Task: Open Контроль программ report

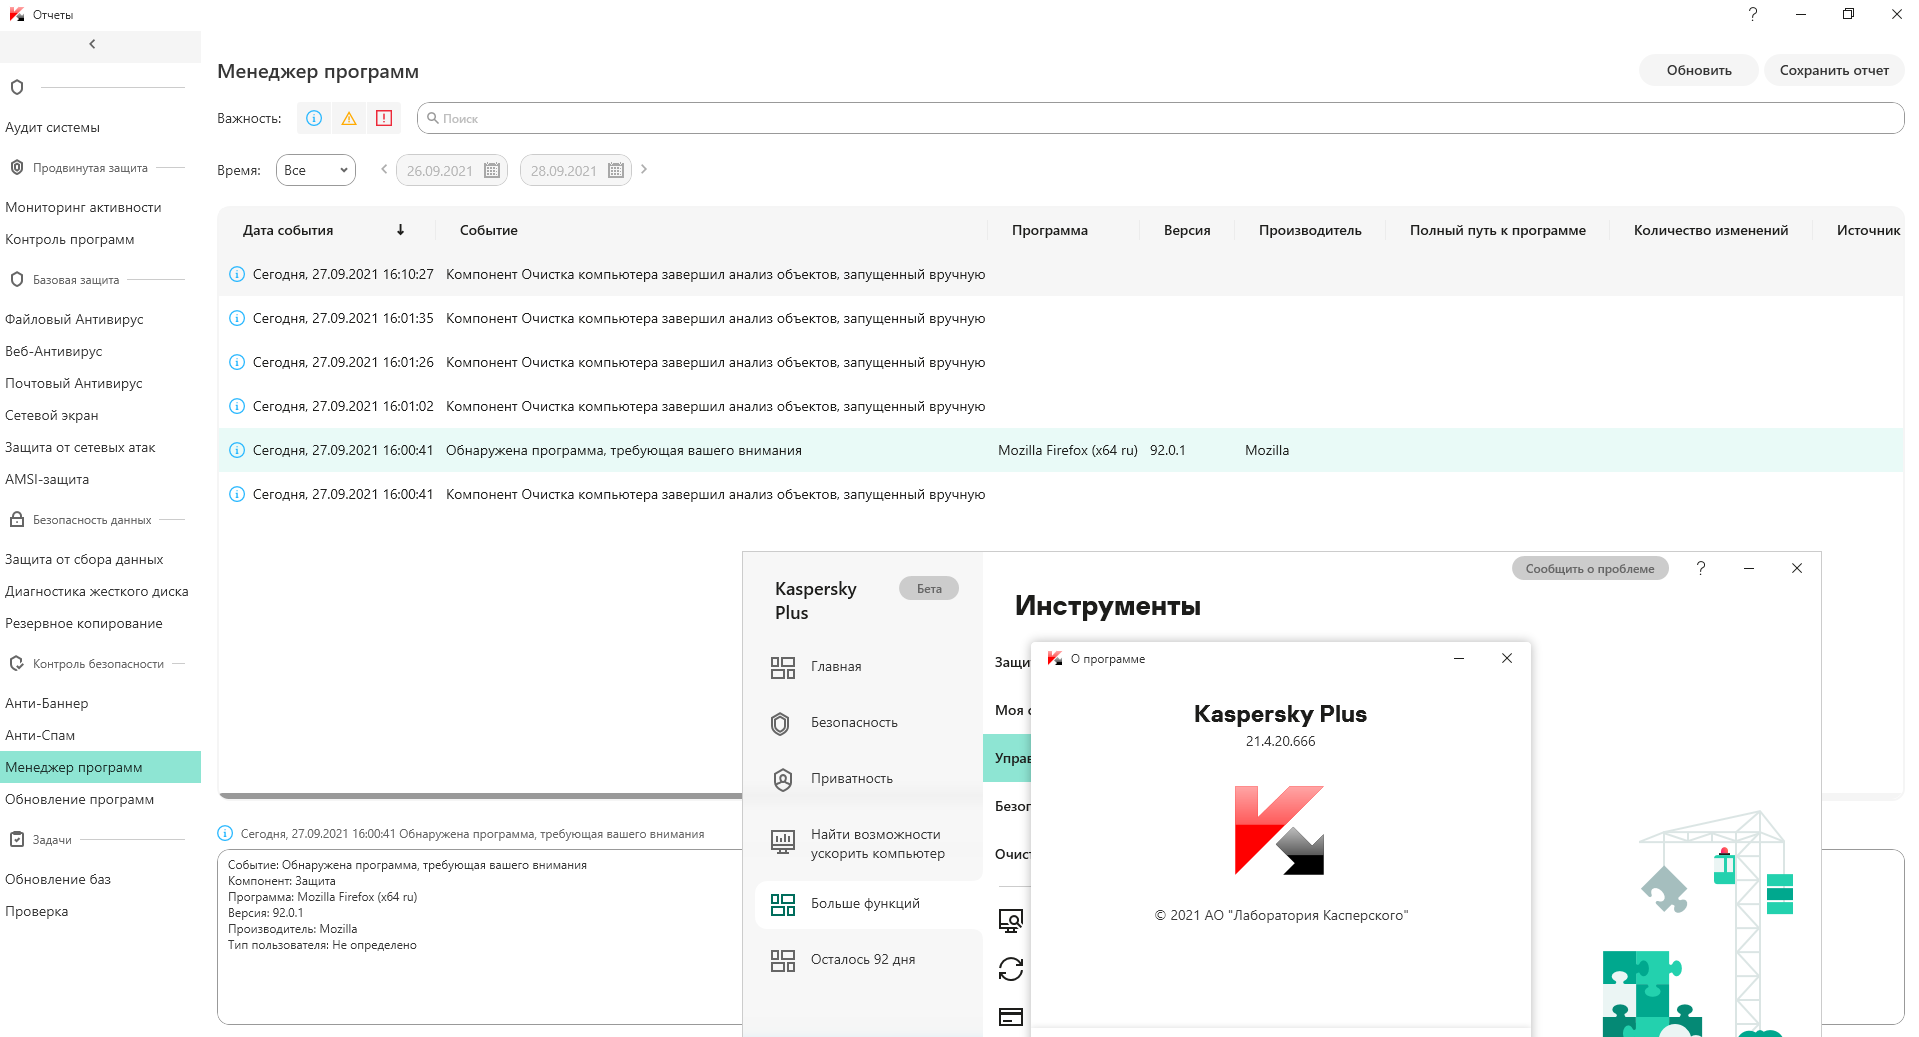Action: [70, 239]
